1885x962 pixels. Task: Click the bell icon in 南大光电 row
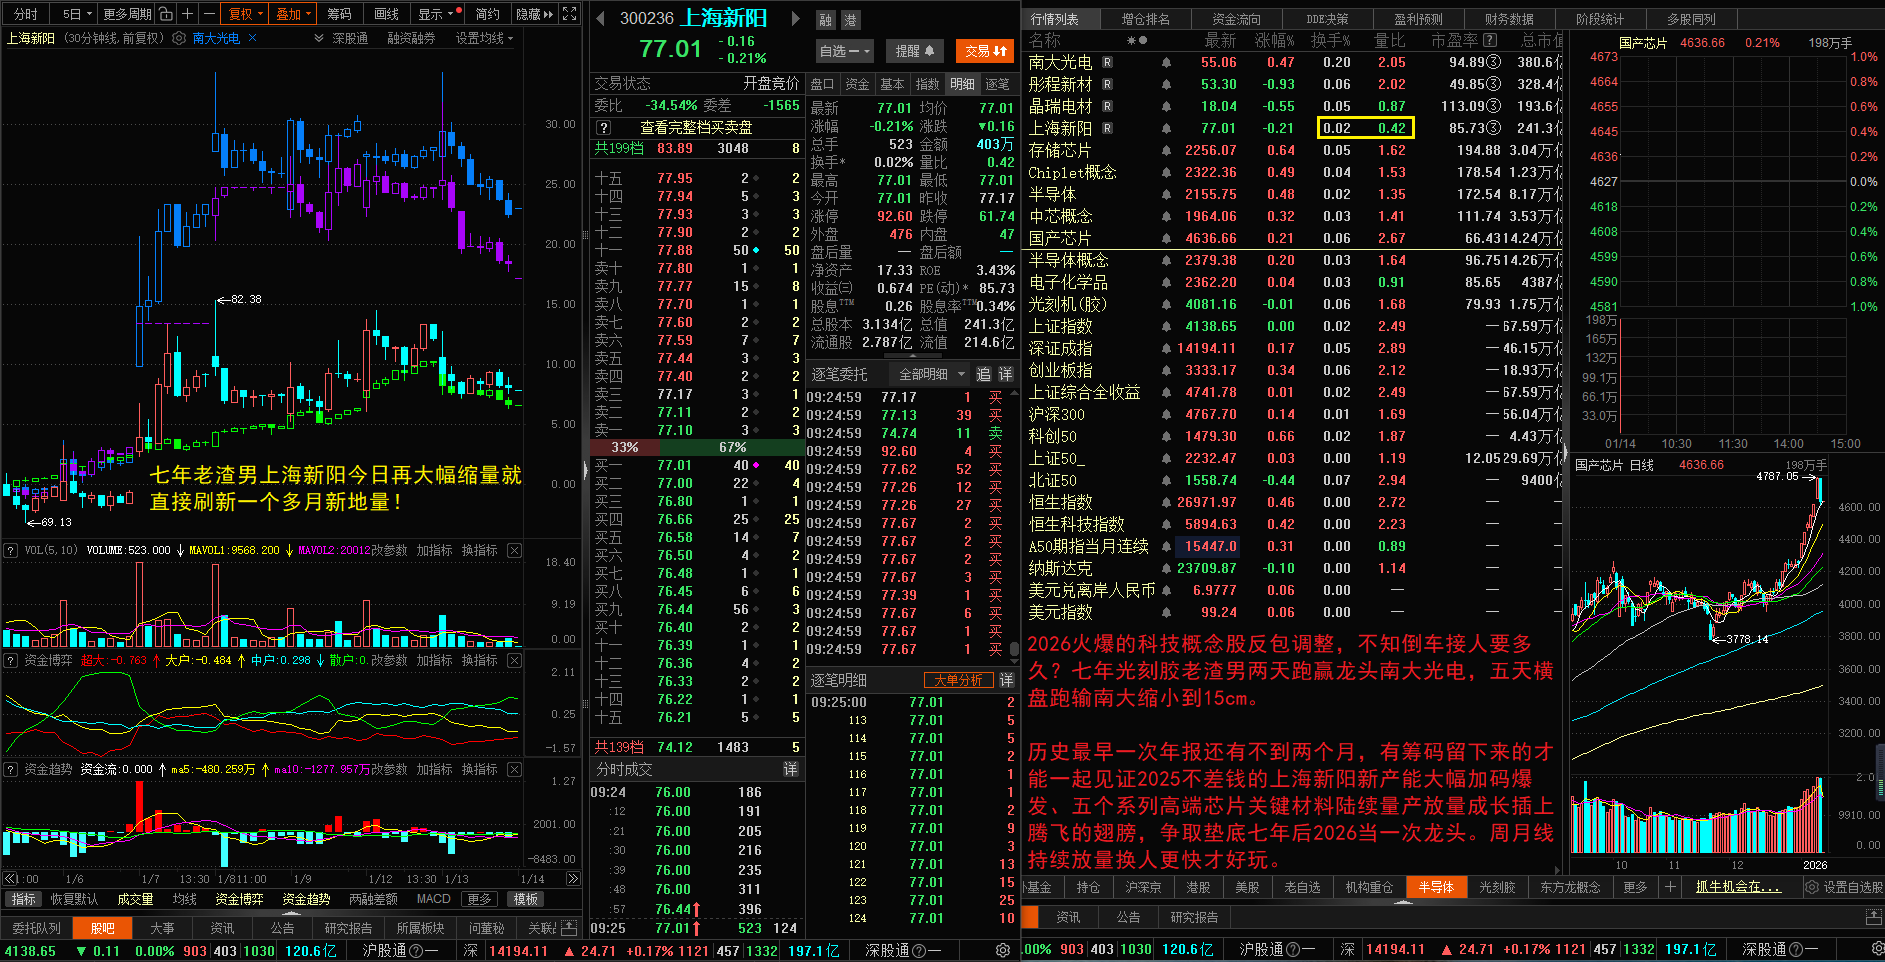point(1166,62)
